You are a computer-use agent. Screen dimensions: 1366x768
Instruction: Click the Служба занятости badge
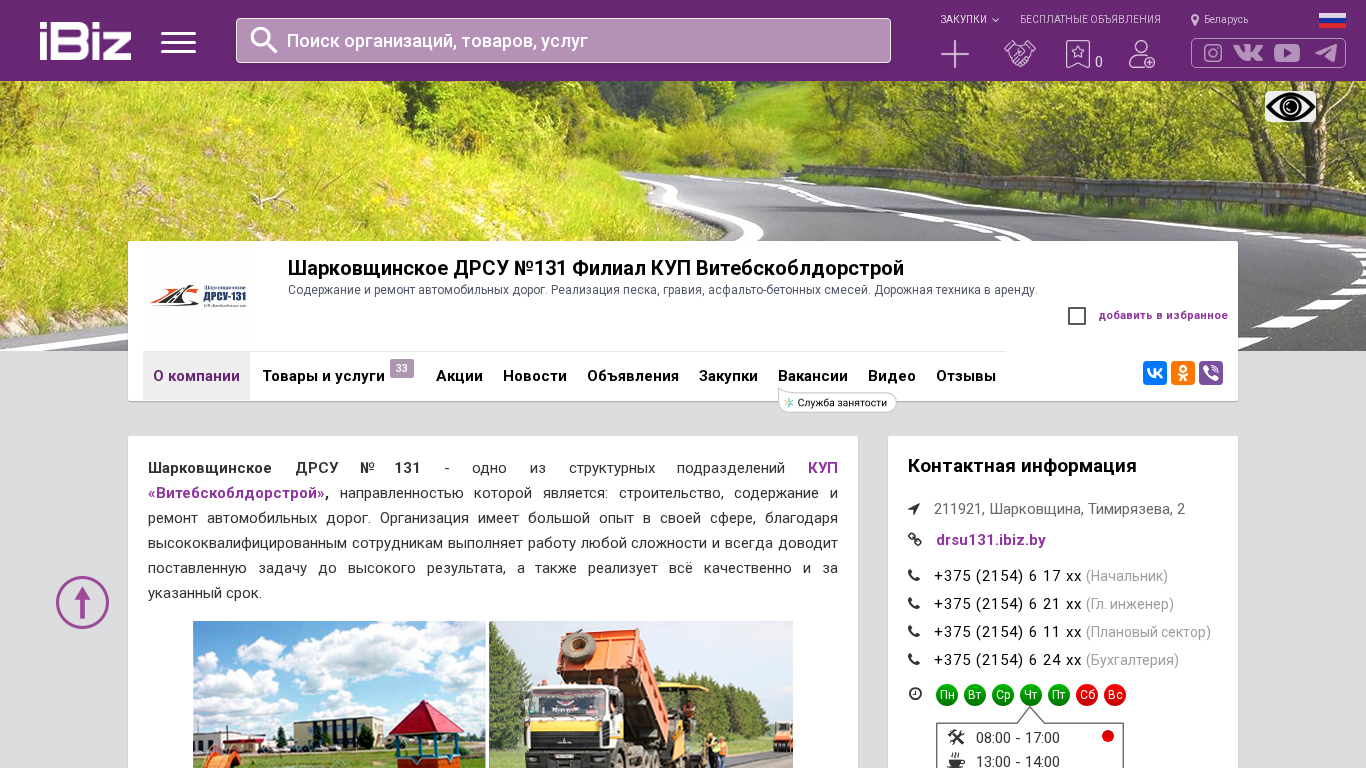838,402
